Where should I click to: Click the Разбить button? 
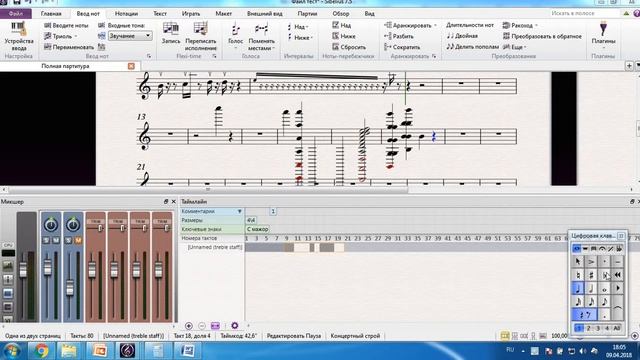click(399, 36)
